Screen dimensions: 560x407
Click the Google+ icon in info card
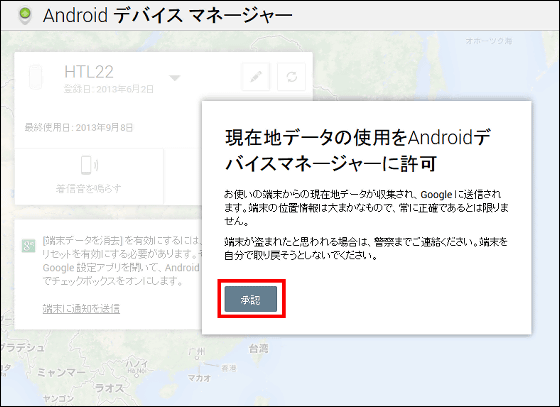coord(29,246)
